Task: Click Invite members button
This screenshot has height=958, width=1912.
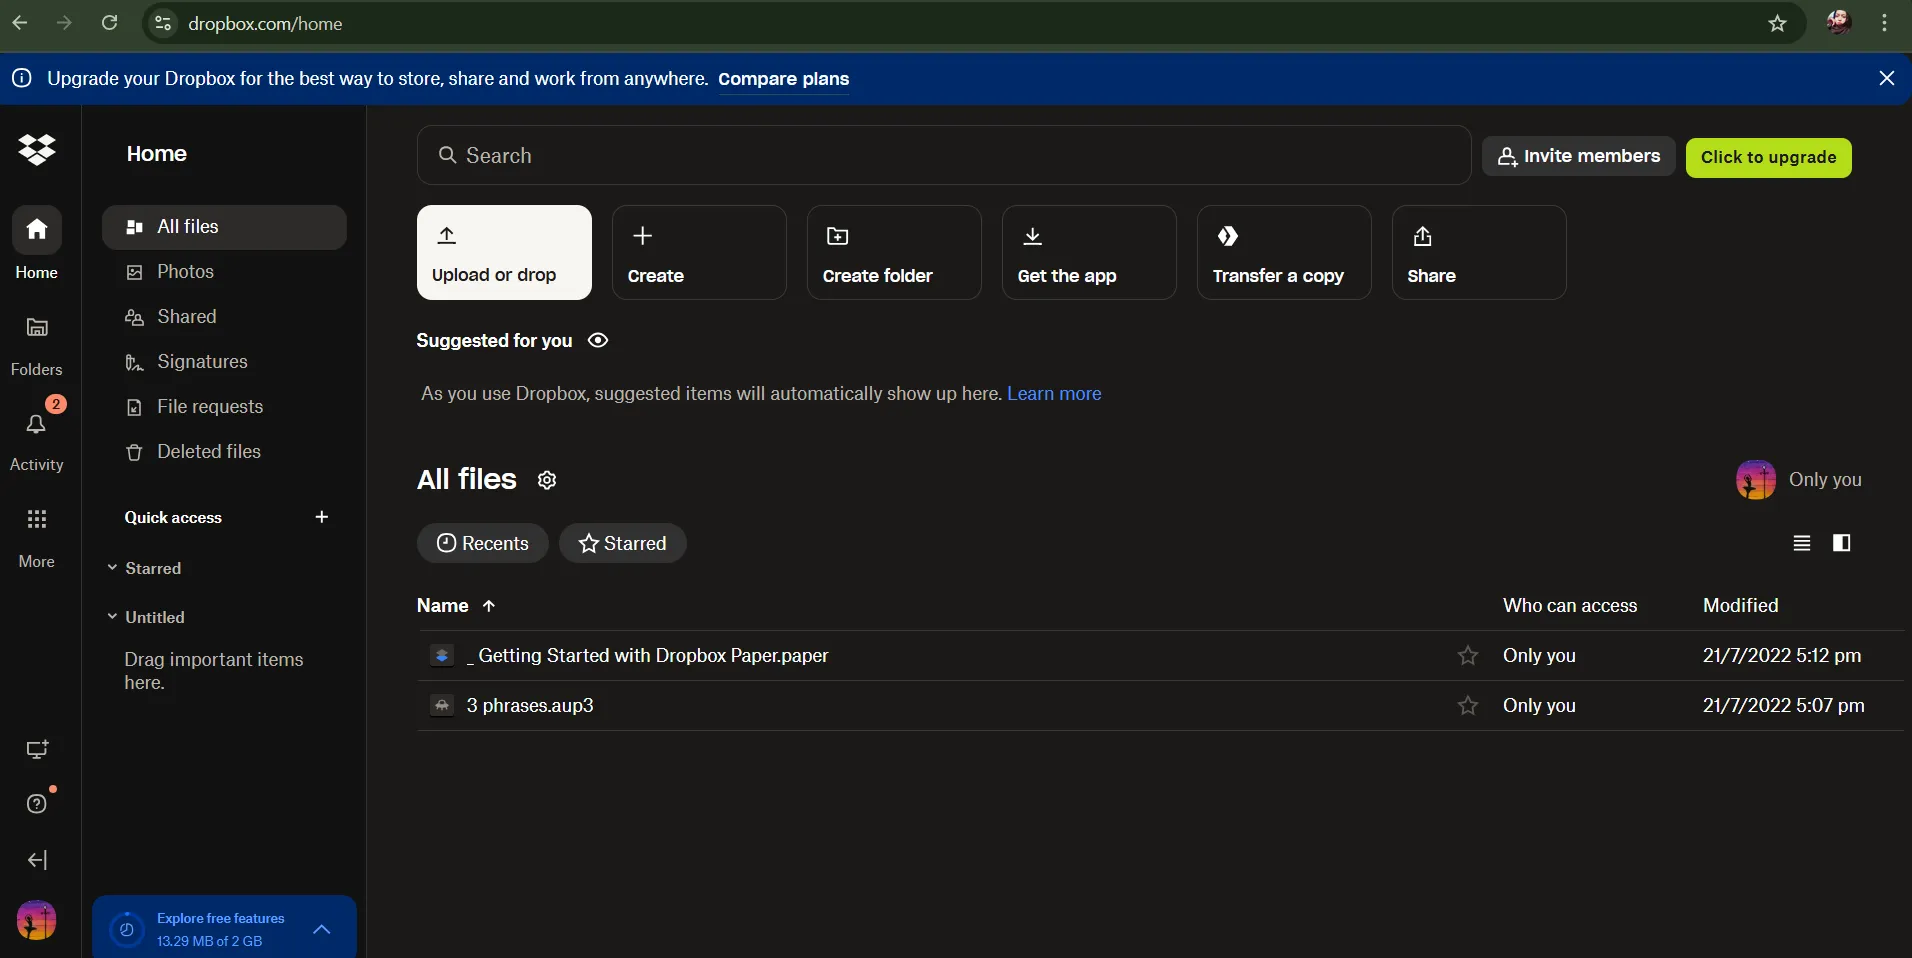Action: click(x=1578, y=156)
